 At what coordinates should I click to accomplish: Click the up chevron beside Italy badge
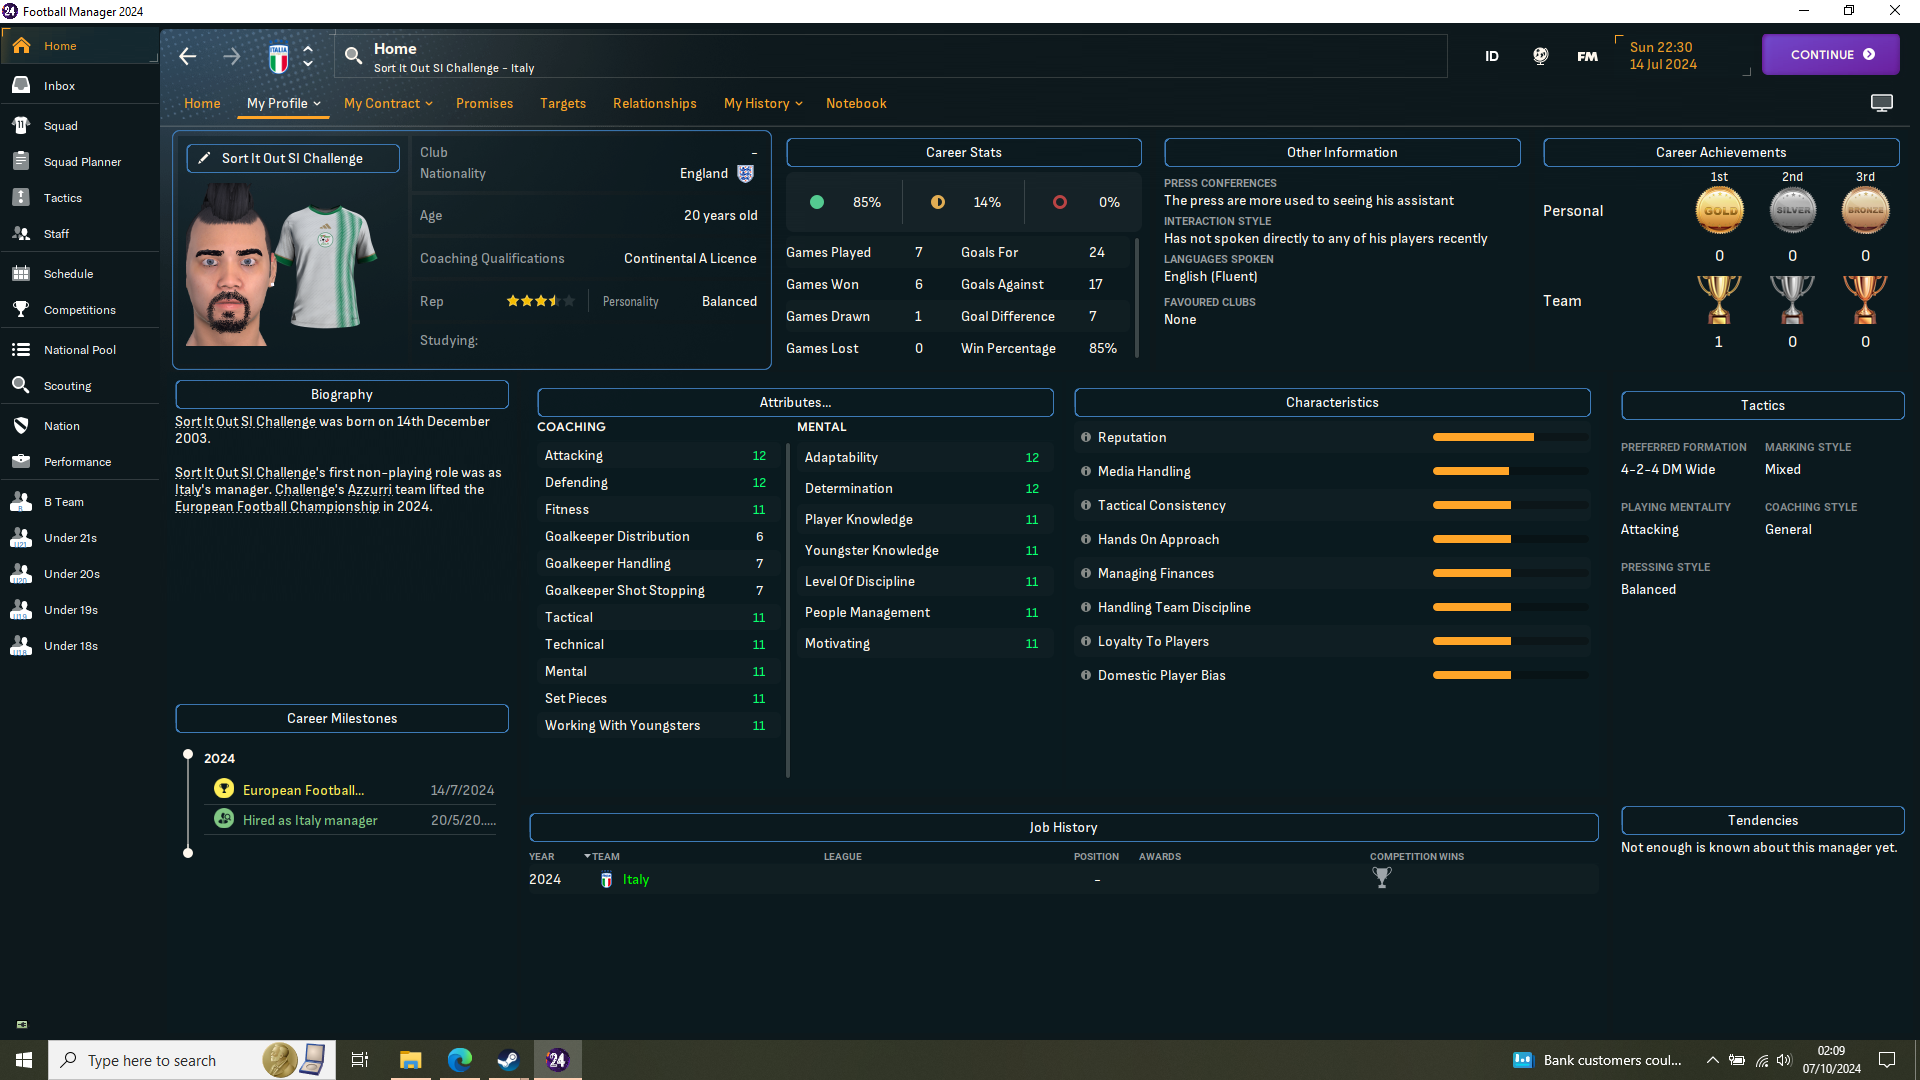click(x=308, y=48)
